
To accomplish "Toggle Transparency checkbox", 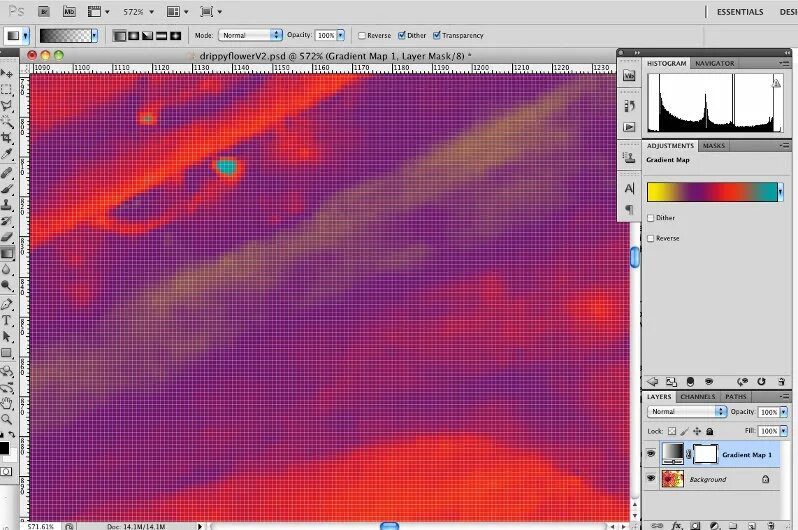I will tap(437, 35).
